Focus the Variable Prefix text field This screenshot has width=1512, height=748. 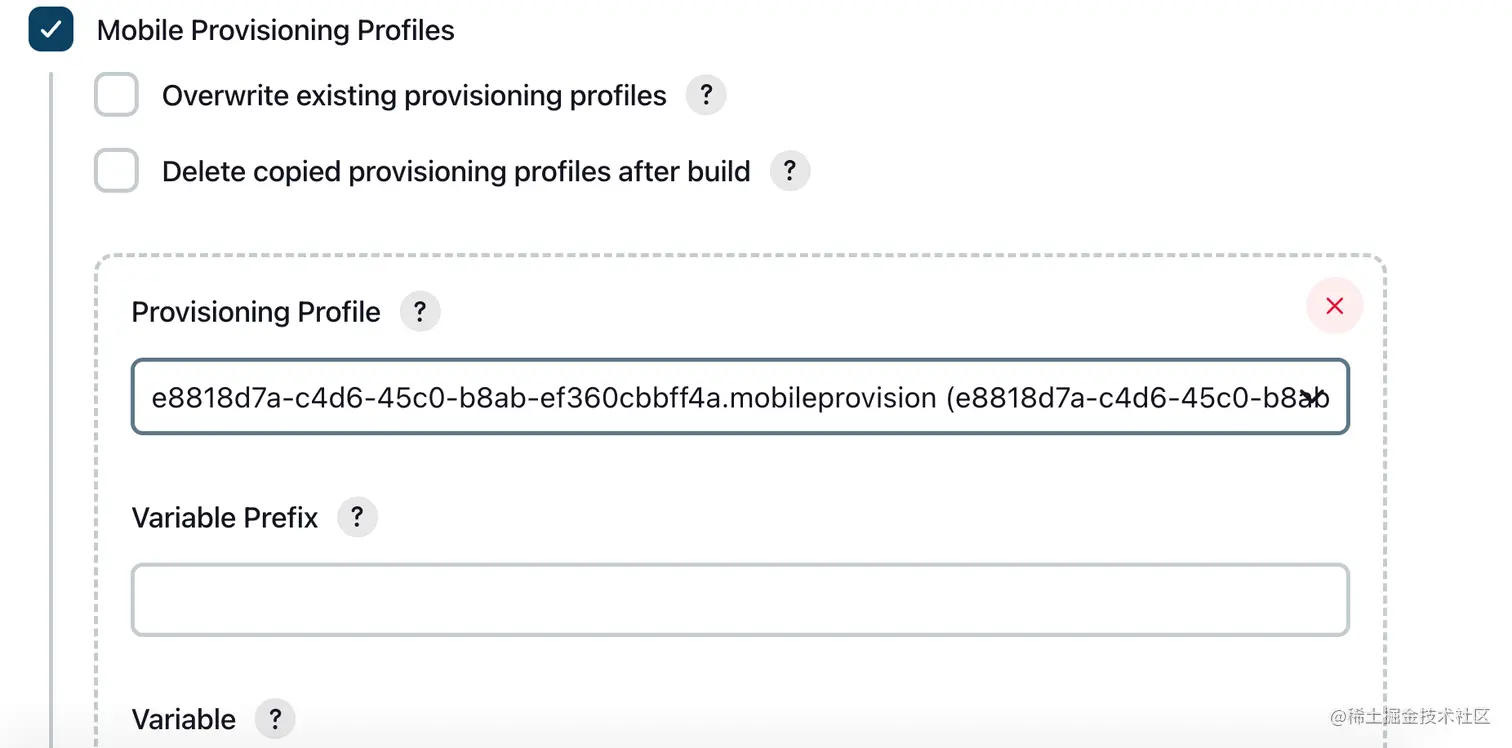740,600
